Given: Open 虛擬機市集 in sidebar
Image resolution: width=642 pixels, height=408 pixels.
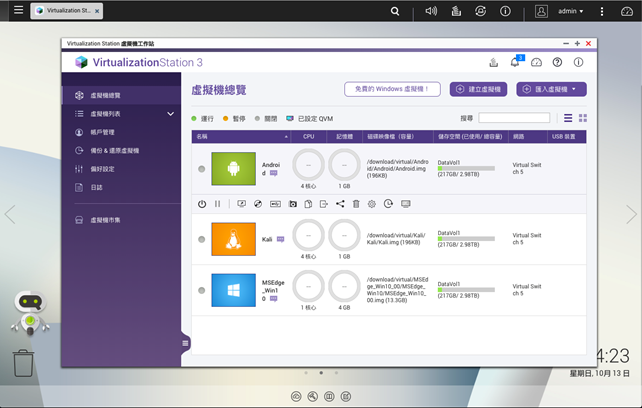Looking at the screenshot, I should [121, 220].
